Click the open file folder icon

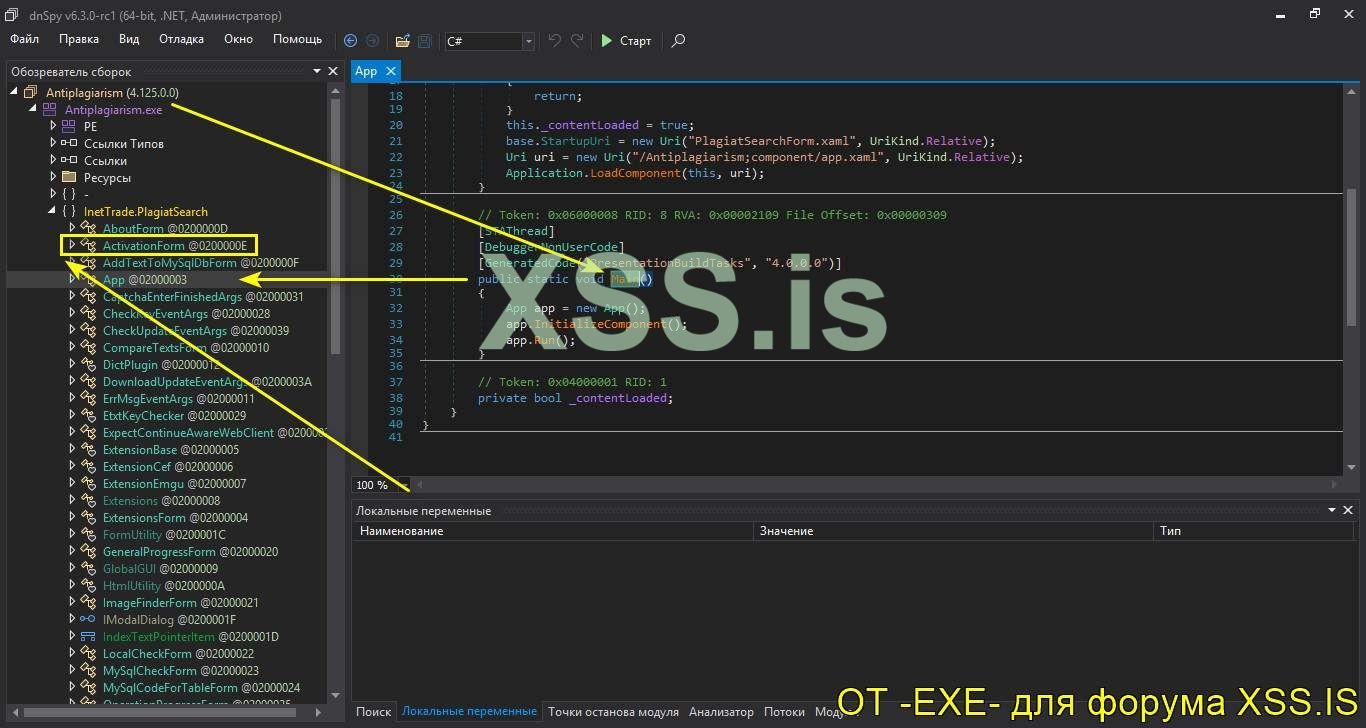point(402,41)
